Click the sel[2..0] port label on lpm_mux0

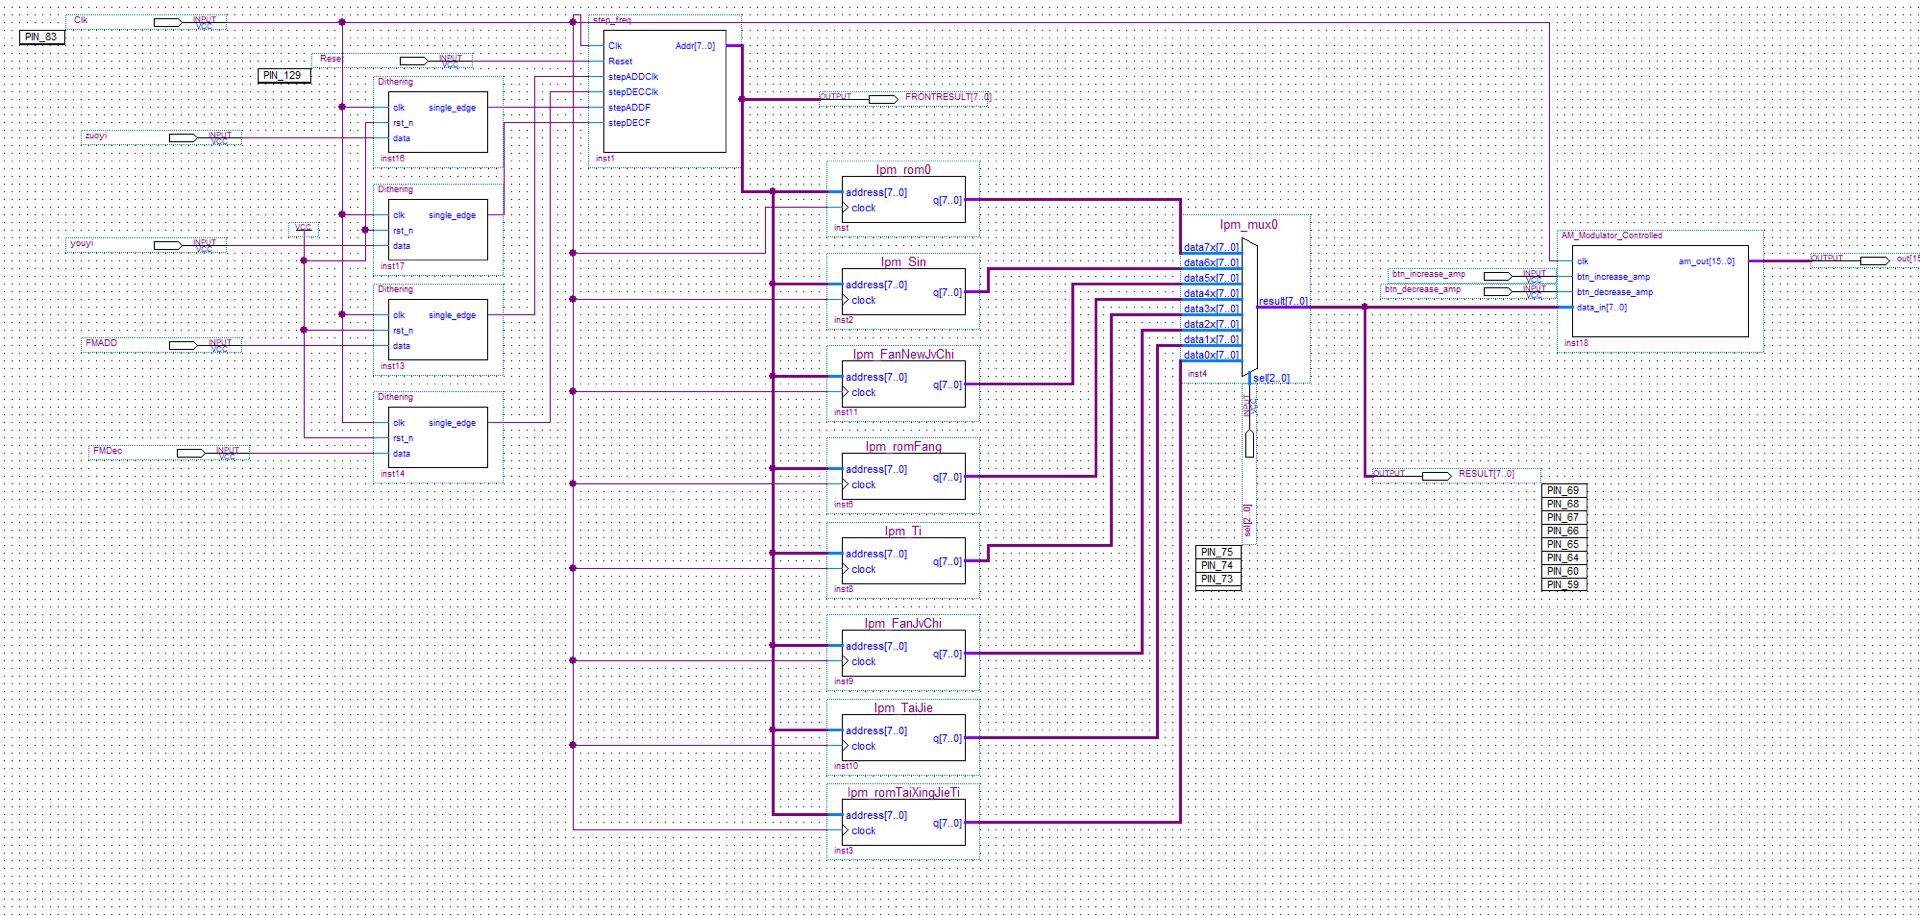coord(1271,378)
